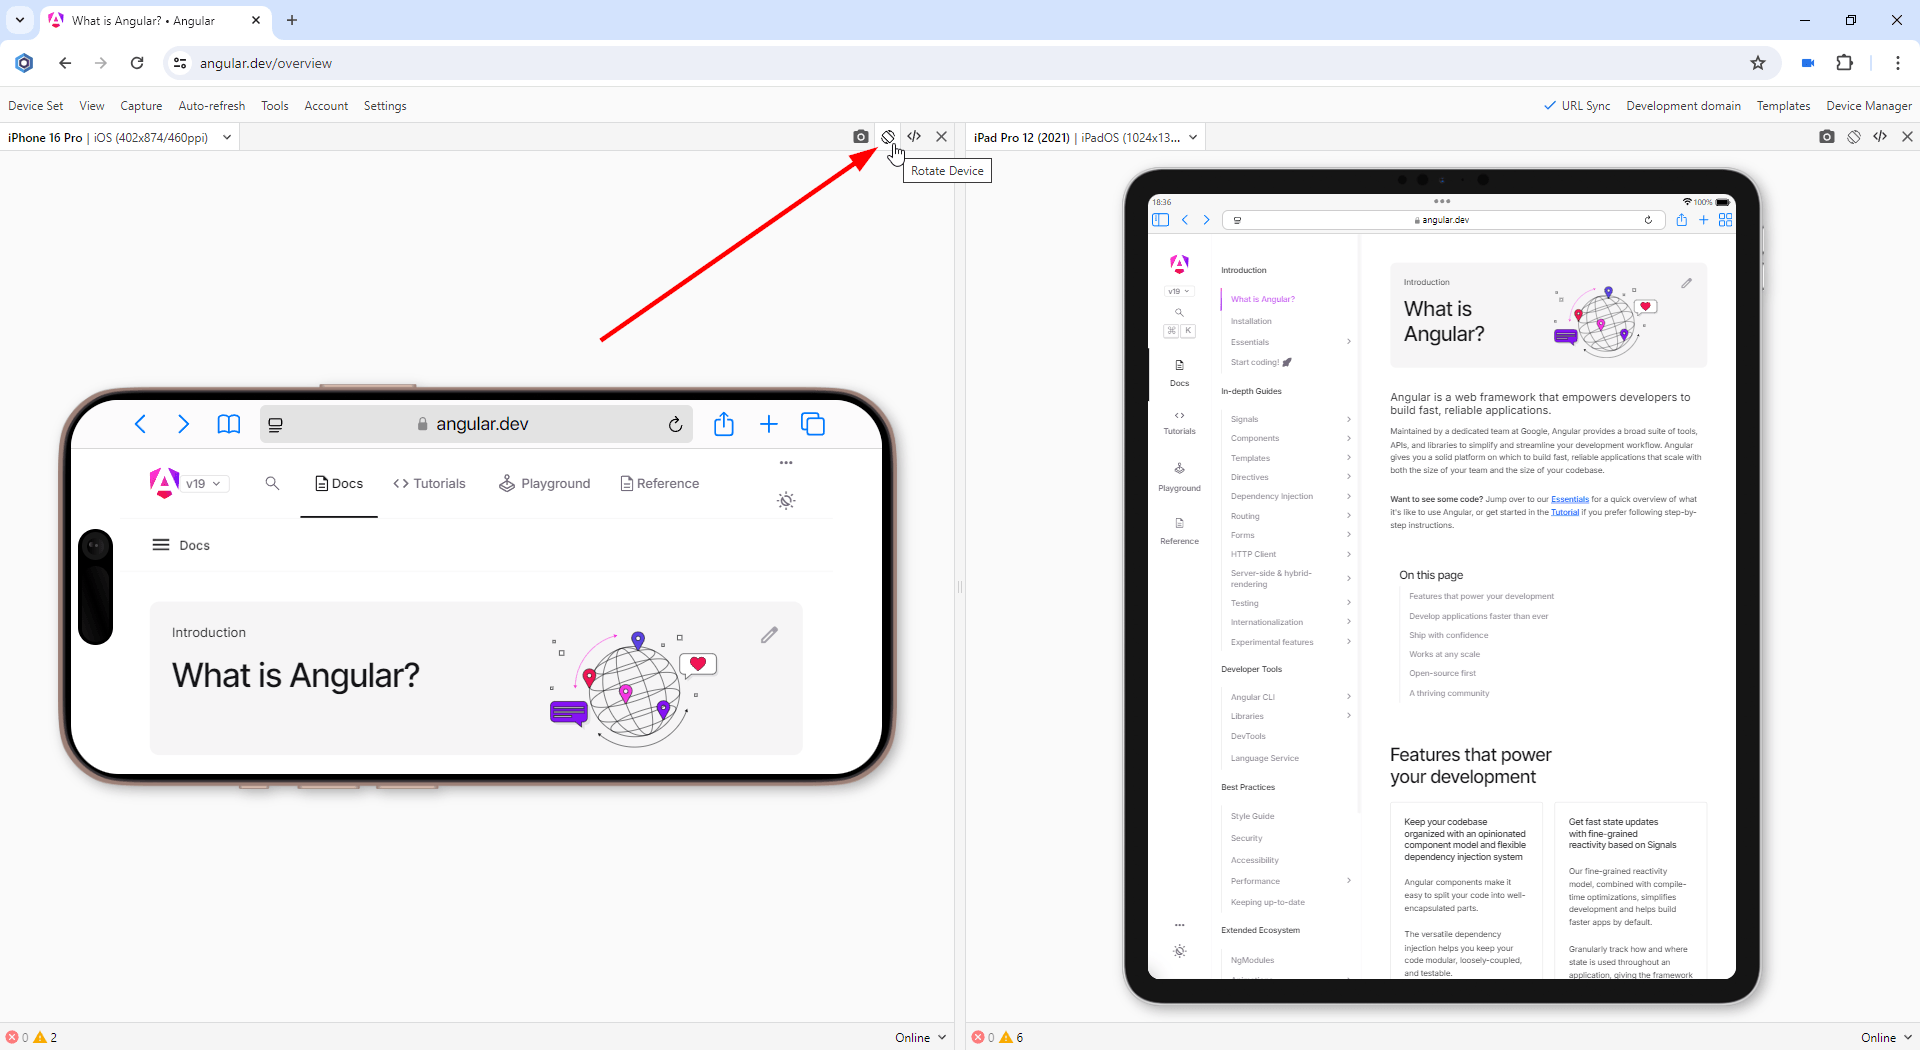Screen dimensions: 1920x1050
Task: Click share icon in iPhone Safari toolbar
Action: pyautogui.click(x=724, y=425)
